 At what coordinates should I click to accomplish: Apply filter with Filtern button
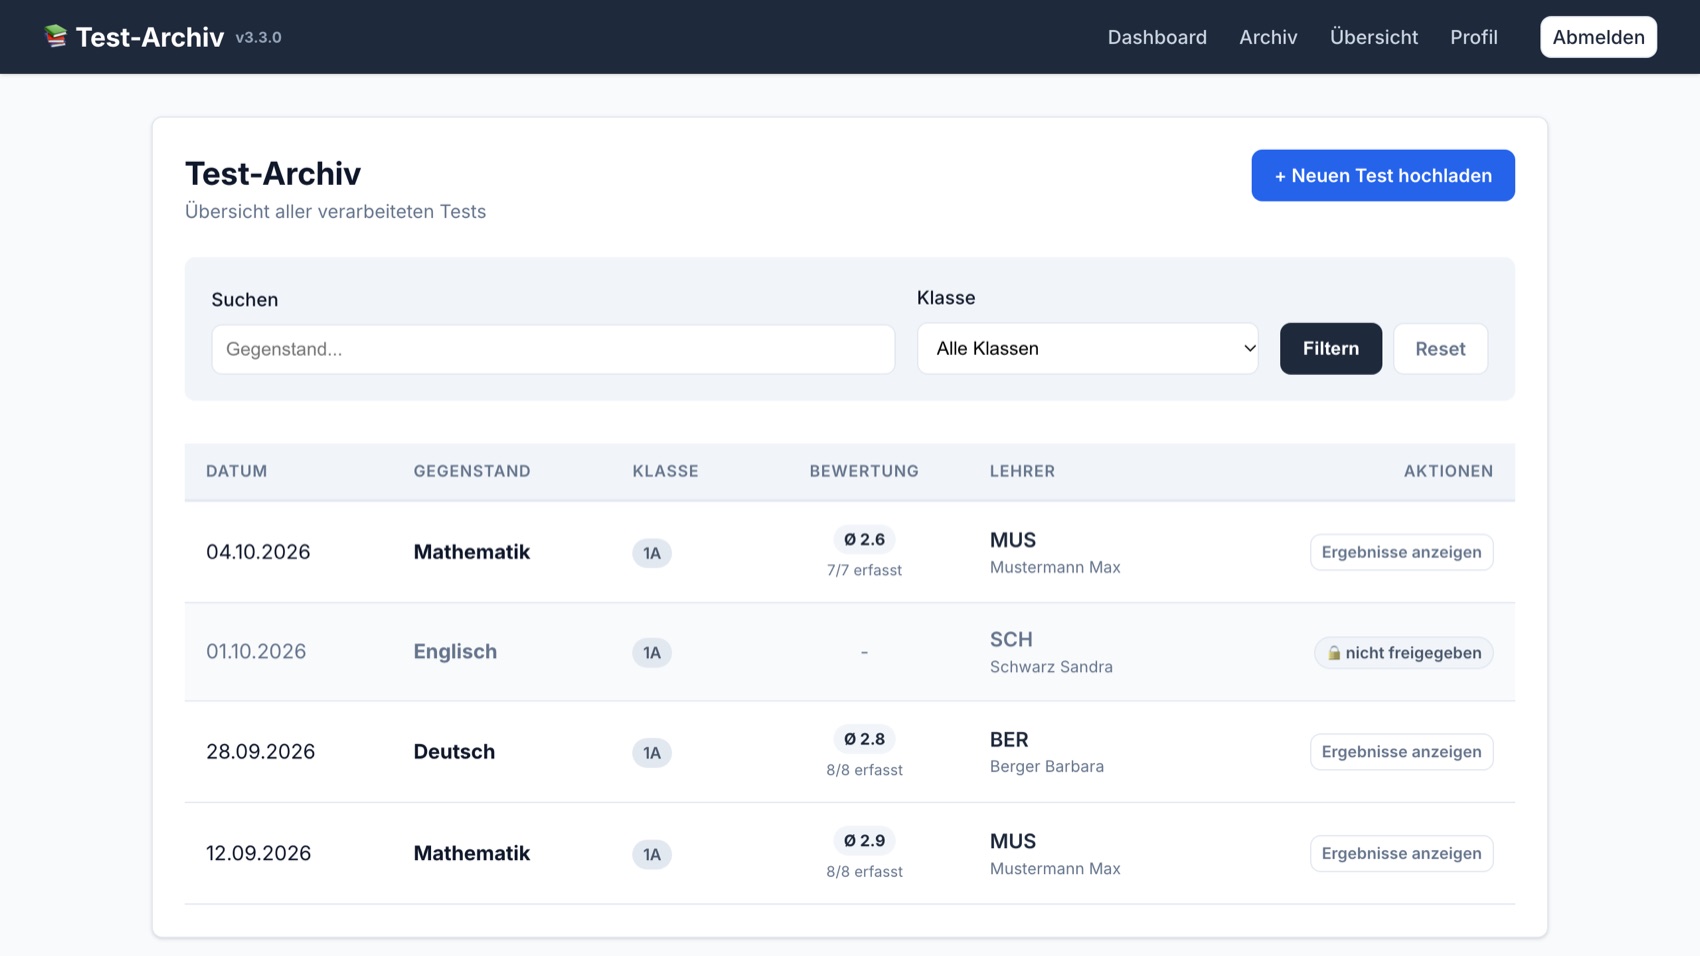pyautogui.click(x=1330, y=348)
